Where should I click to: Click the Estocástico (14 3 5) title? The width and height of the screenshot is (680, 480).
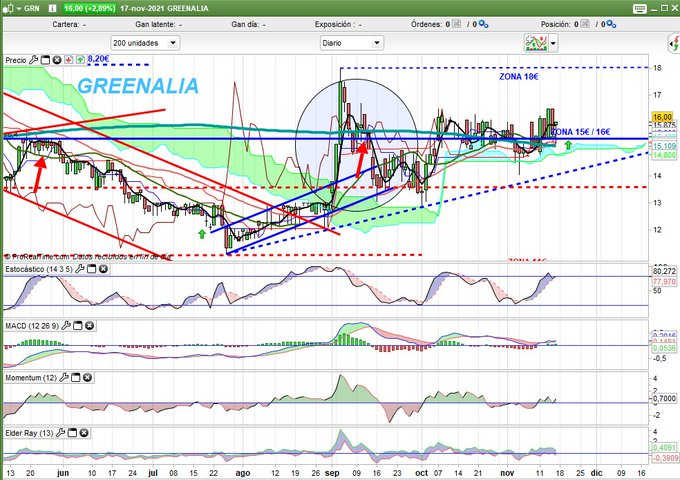(x=39, y=269)
